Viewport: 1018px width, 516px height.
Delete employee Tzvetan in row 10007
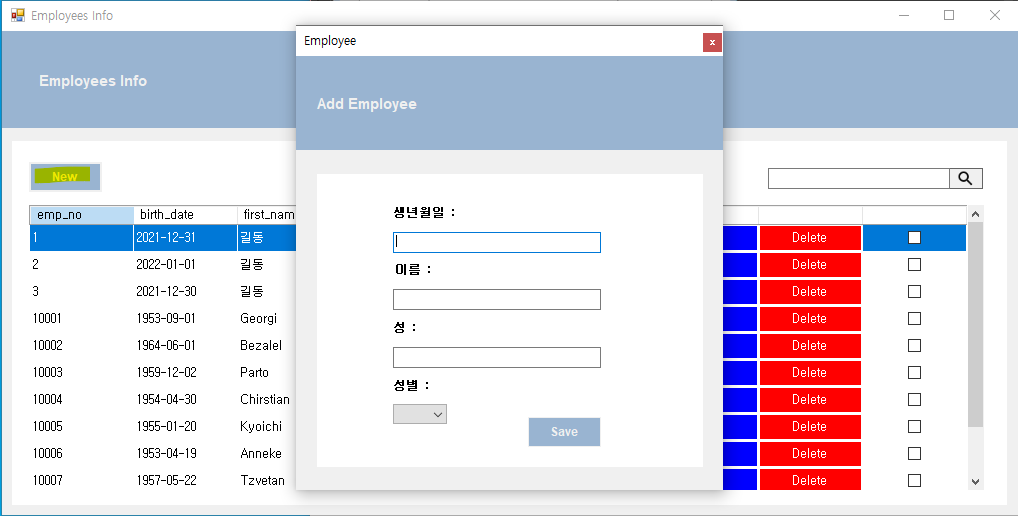pyautogui.click(x=810, y=480)
